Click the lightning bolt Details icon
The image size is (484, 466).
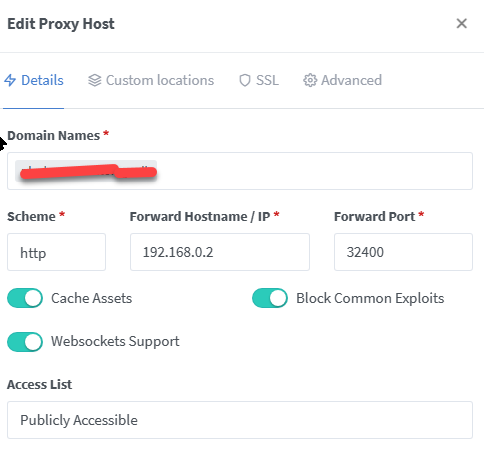point(10,80)
